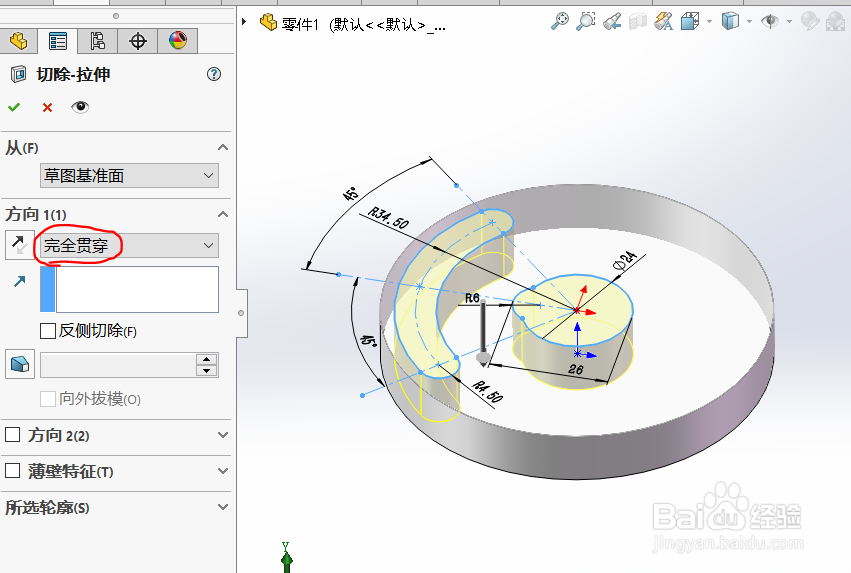This screenshot has height=573, width=851.
Task: Collapse the 从(F) section
Action: pyautogui.click(x=223, y=148)
